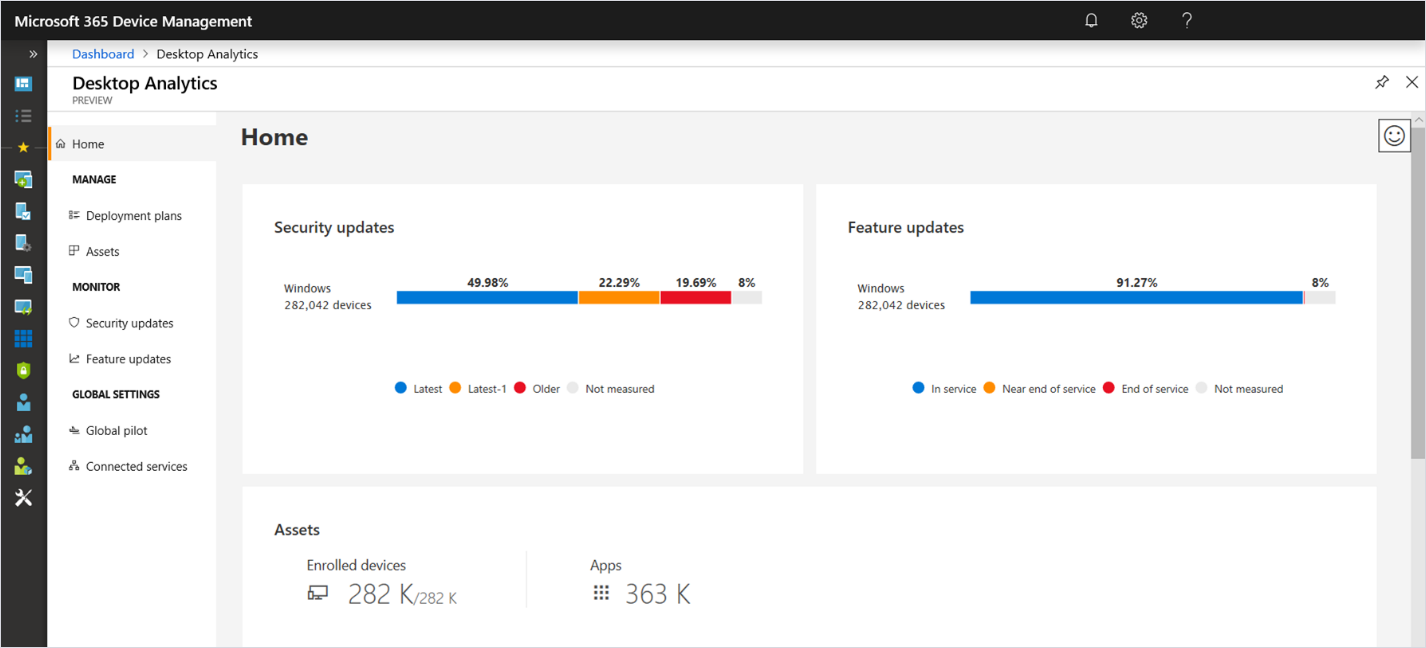Viewport: 1426px width, 648px height.
Task: Open the notifications bell
Action: (x=1092, y=21)
